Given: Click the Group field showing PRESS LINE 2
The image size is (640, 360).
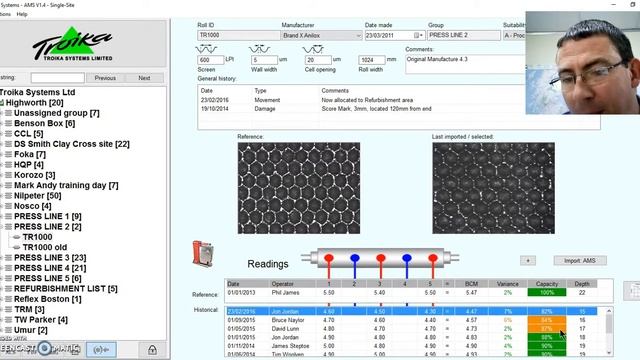Looking at the screenshot, I should 464,36.
